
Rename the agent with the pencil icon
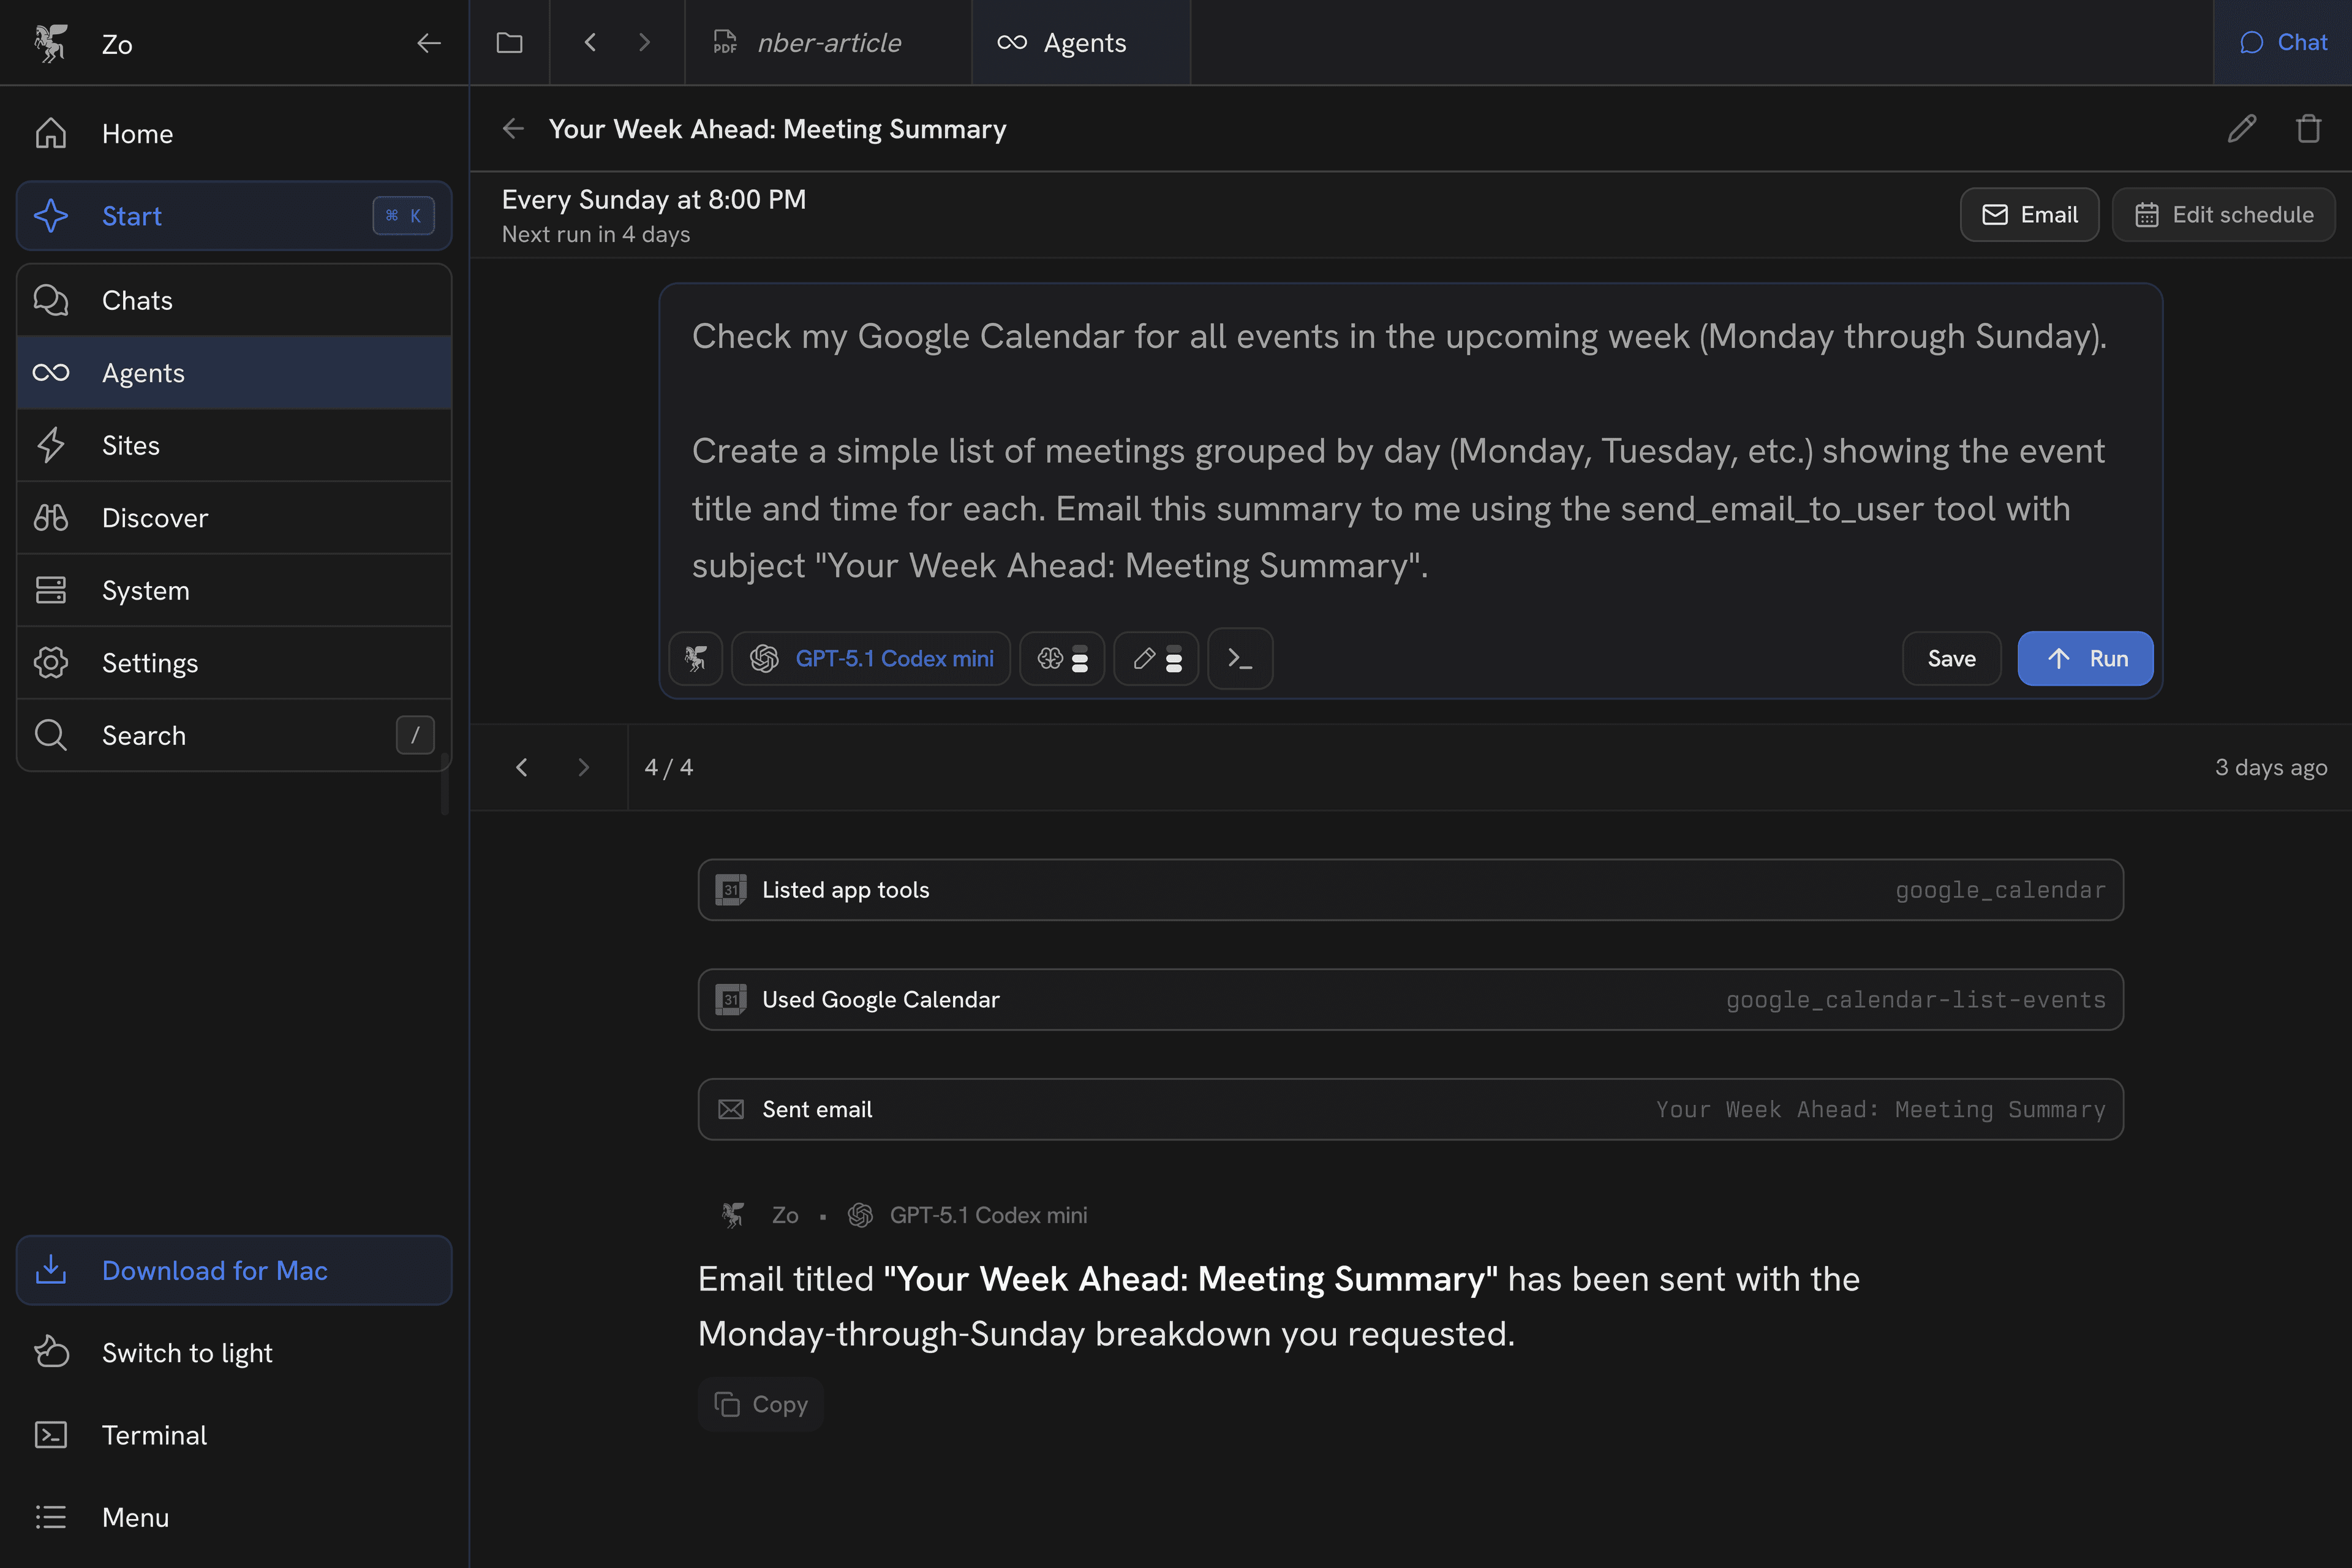pos(2242,128)
